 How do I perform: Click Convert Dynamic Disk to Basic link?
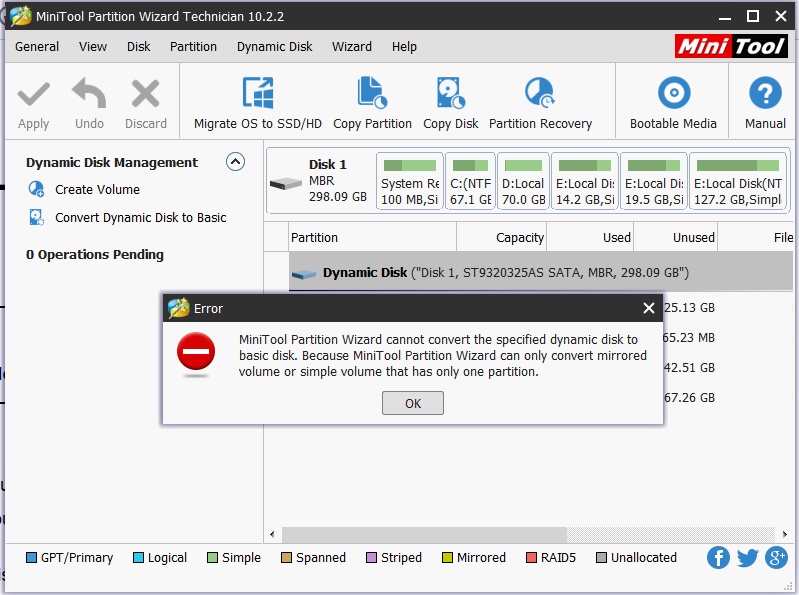[141, 218]
